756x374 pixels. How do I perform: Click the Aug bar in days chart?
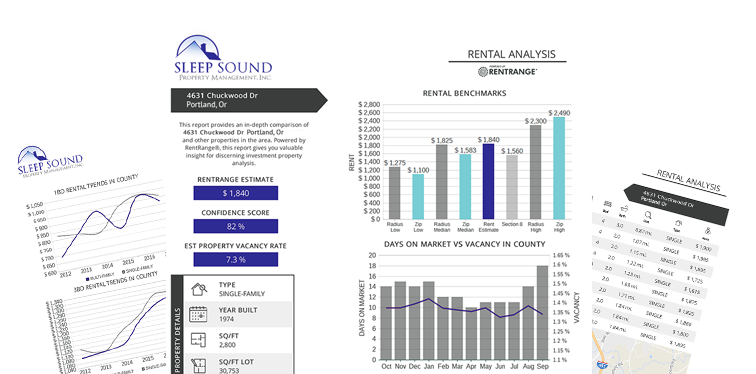(x=528, y=323)
